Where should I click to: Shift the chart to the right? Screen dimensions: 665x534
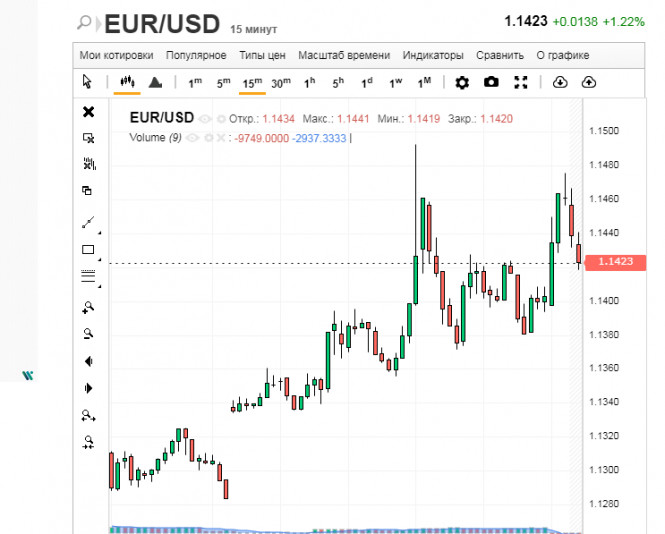pos(88,388)
